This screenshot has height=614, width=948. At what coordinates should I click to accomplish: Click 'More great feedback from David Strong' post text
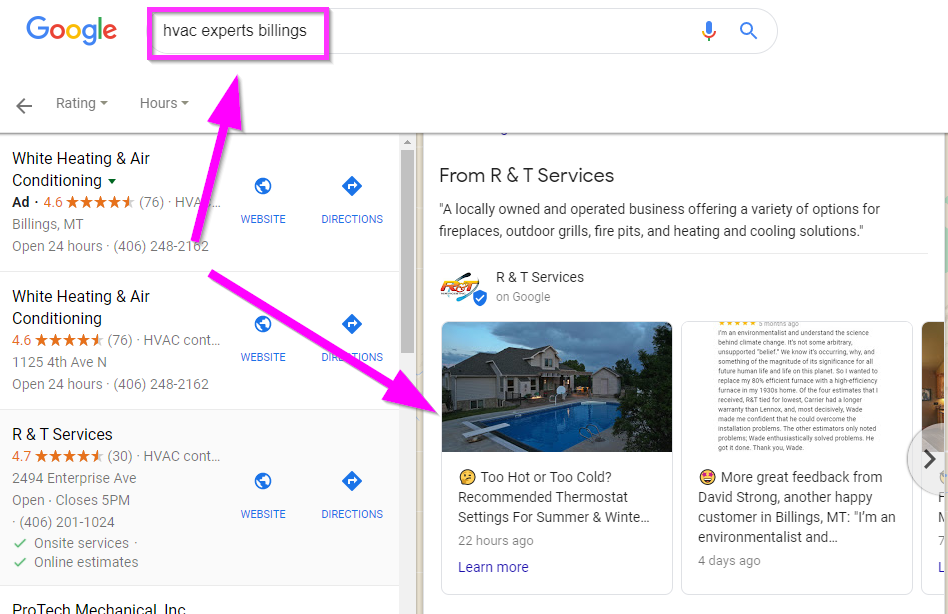[x=796, y=506]
